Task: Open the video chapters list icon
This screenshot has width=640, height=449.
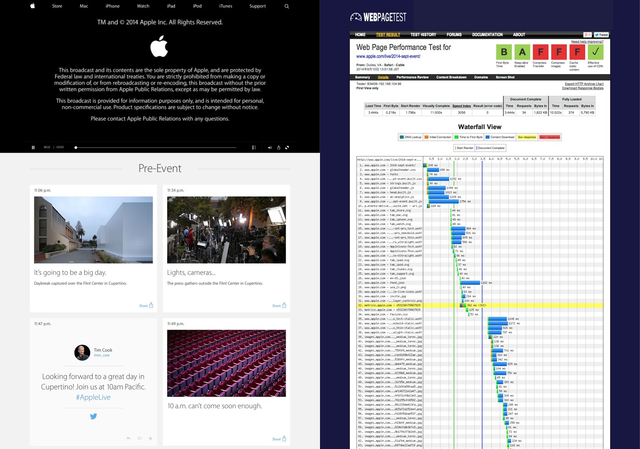Action: pos(254,147)
